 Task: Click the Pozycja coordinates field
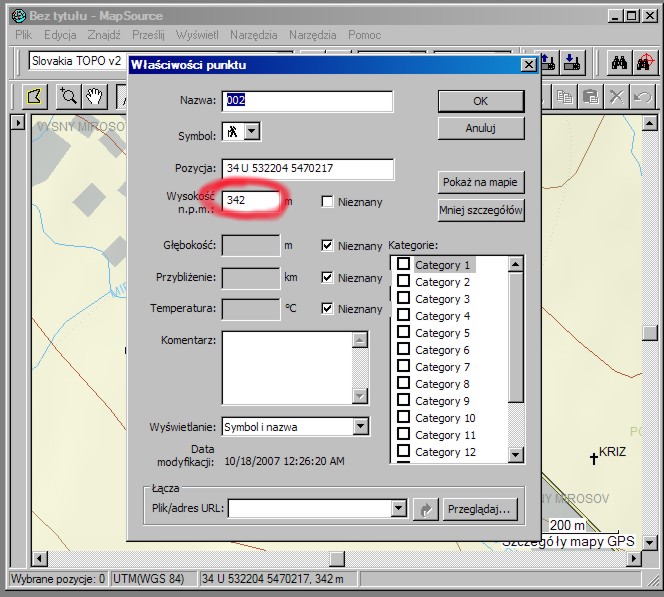[x=307, y=169]
